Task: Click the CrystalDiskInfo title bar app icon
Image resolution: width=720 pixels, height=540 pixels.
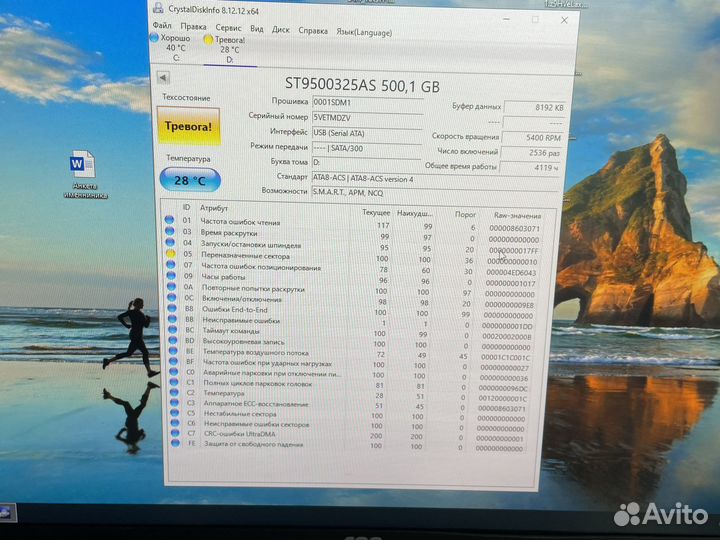Action: tap(157, 8)
